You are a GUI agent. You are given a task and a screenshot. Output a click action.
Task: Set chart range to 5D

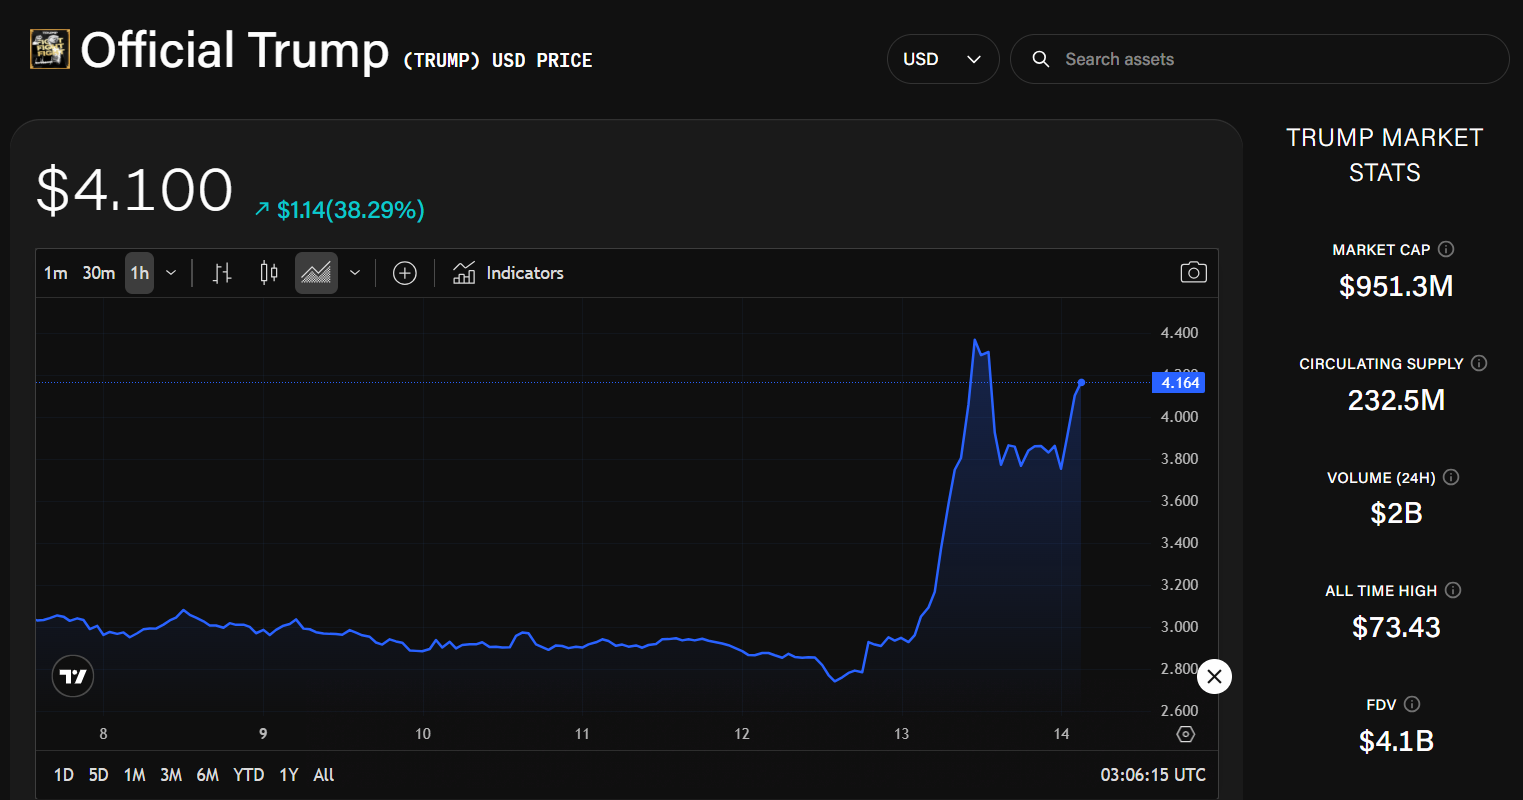pyautogui.click(x=98, y=775)
